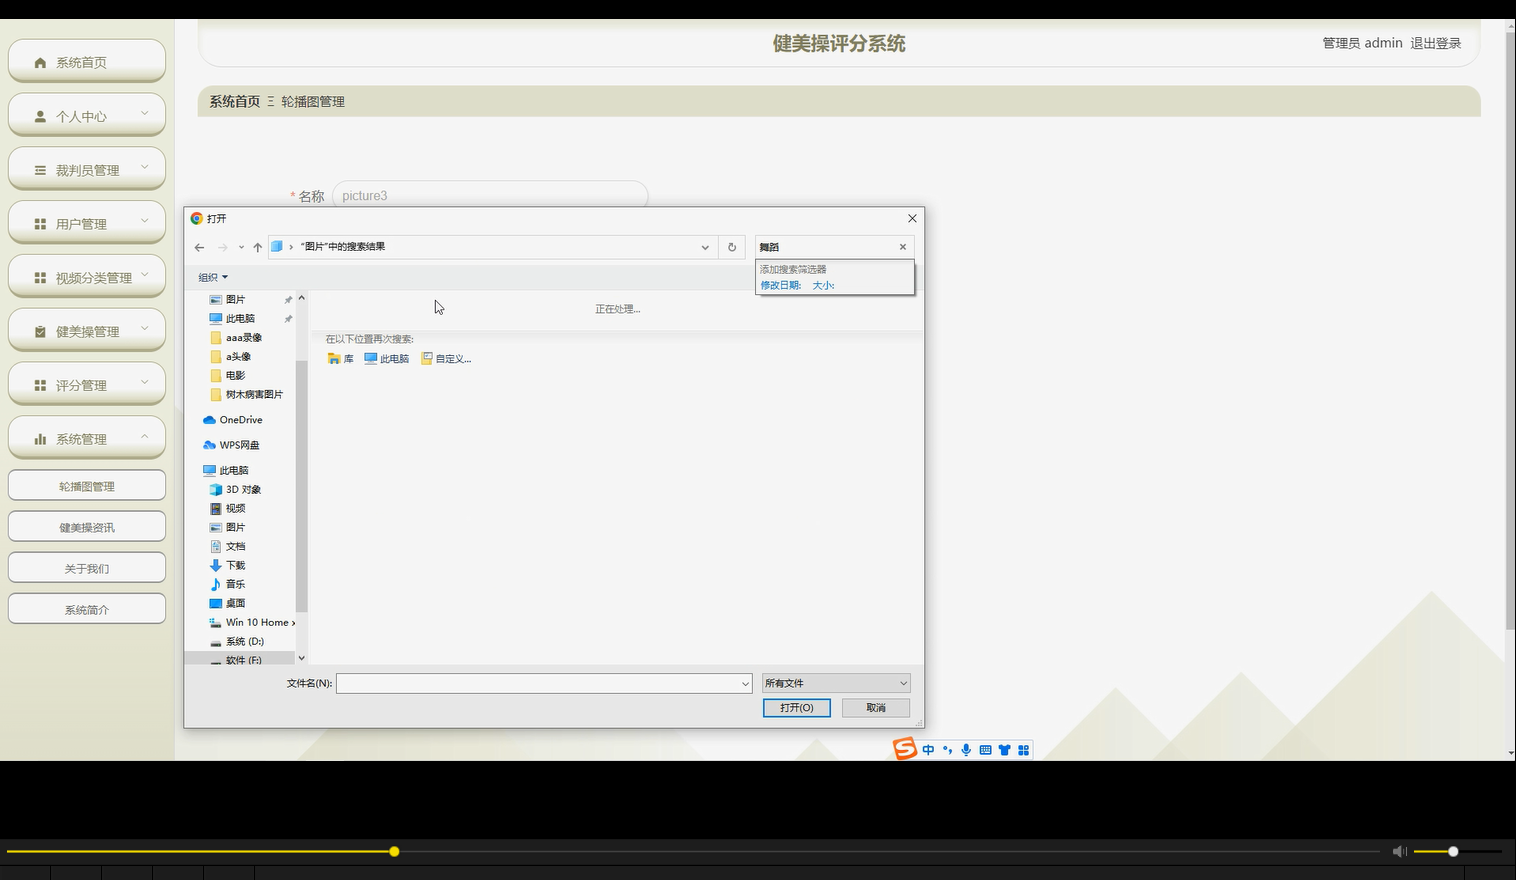
Task: Unpin the 图片 folder pin toggle
Action: point(288,298)
